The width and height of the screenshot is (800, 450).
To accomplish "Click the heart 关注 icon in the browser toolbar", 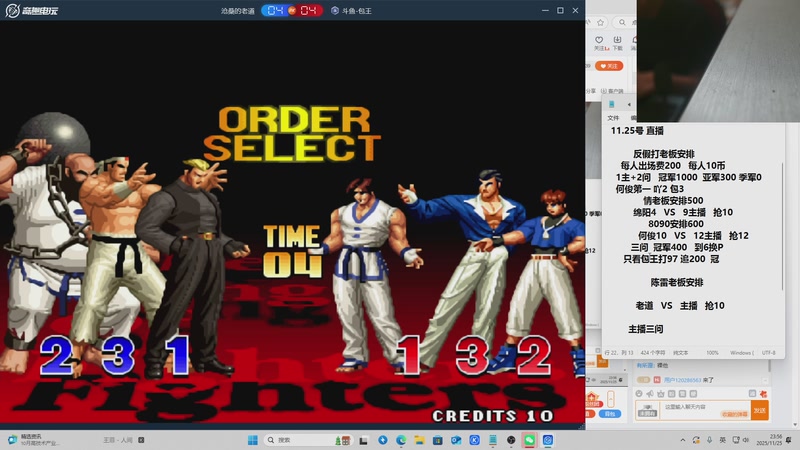I will [599, 40].
